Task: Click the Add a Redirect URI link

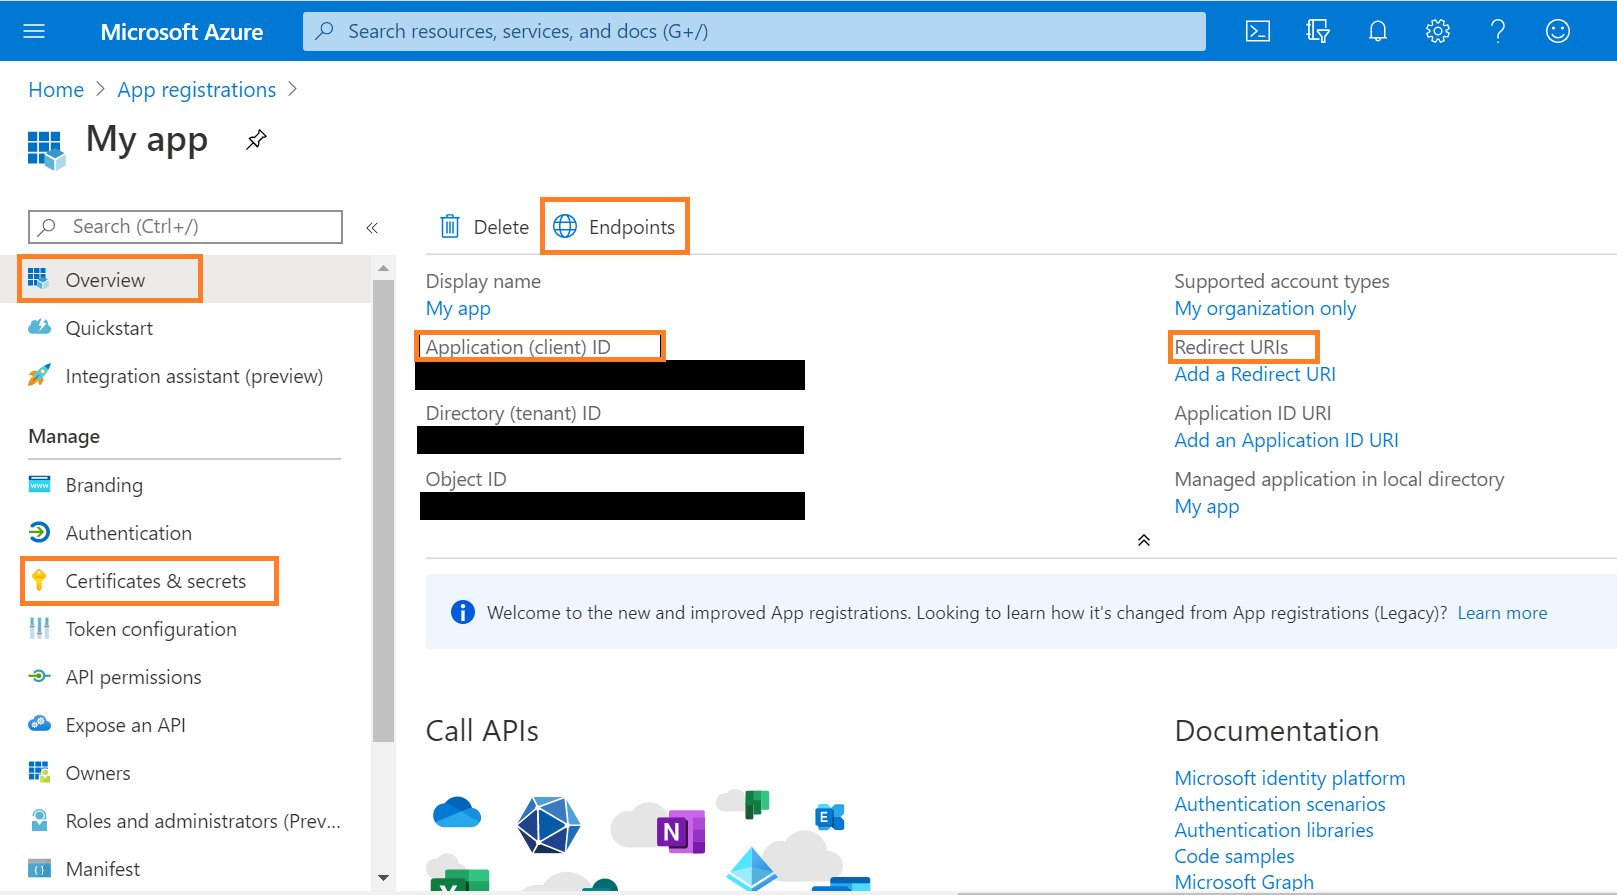Action: pyautogui.click(x=1254, y=374)
